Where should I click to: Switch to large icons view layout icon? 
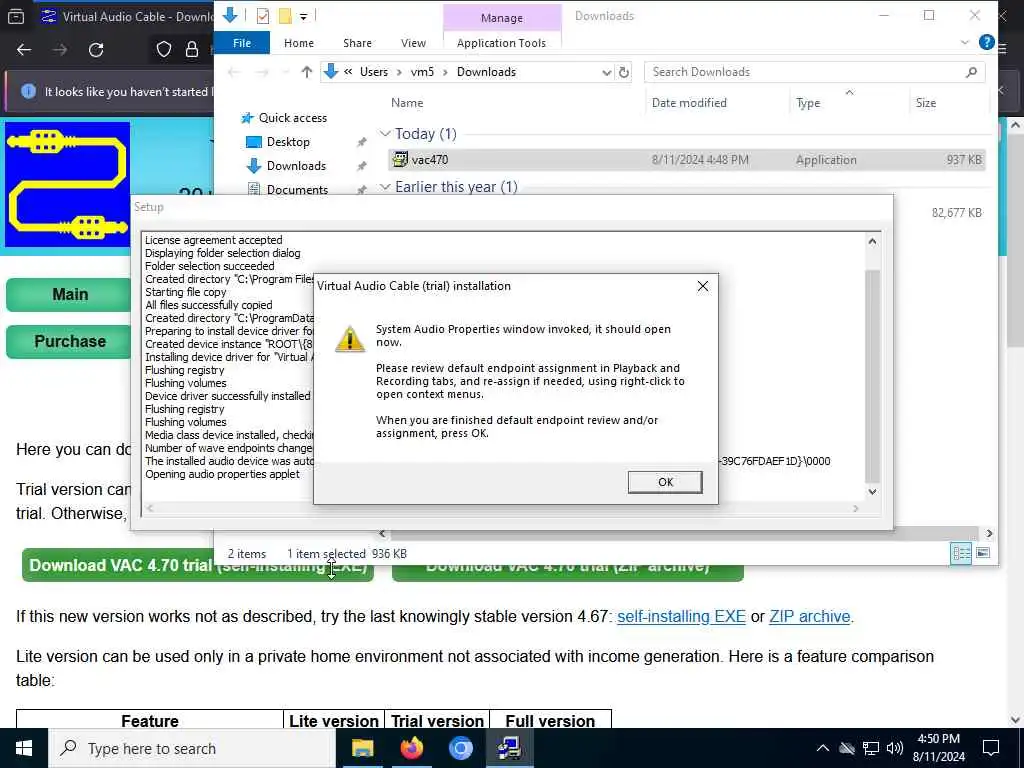point(982,554)
